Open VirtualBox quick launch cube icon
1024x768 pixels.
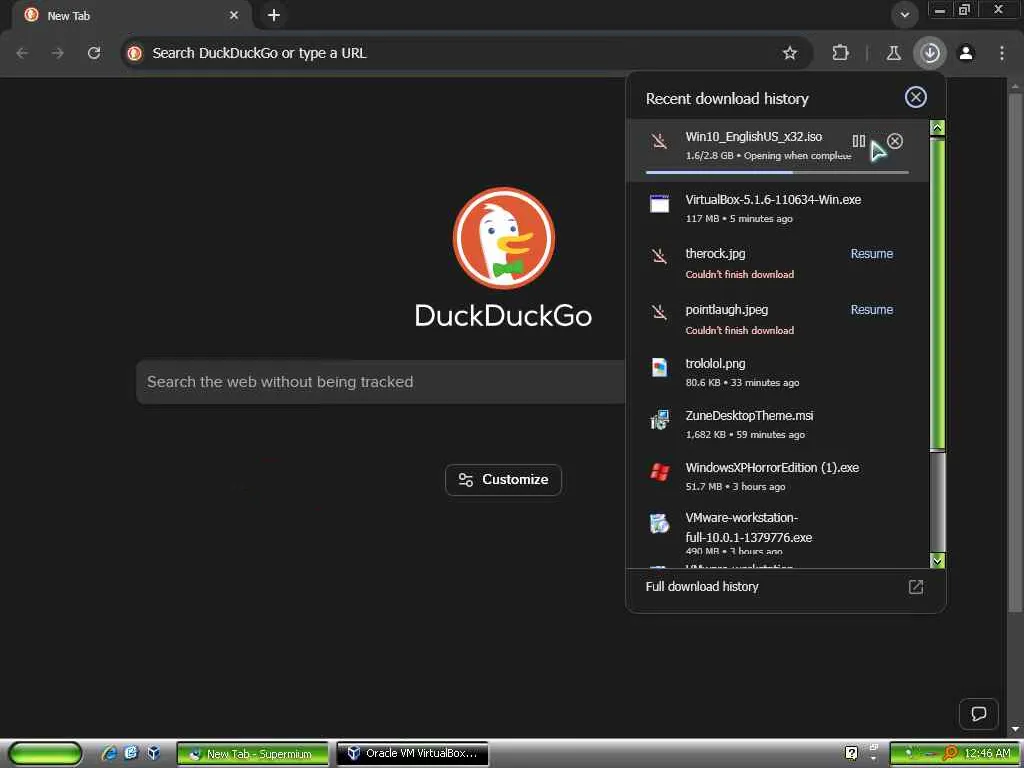click(153, 753)
